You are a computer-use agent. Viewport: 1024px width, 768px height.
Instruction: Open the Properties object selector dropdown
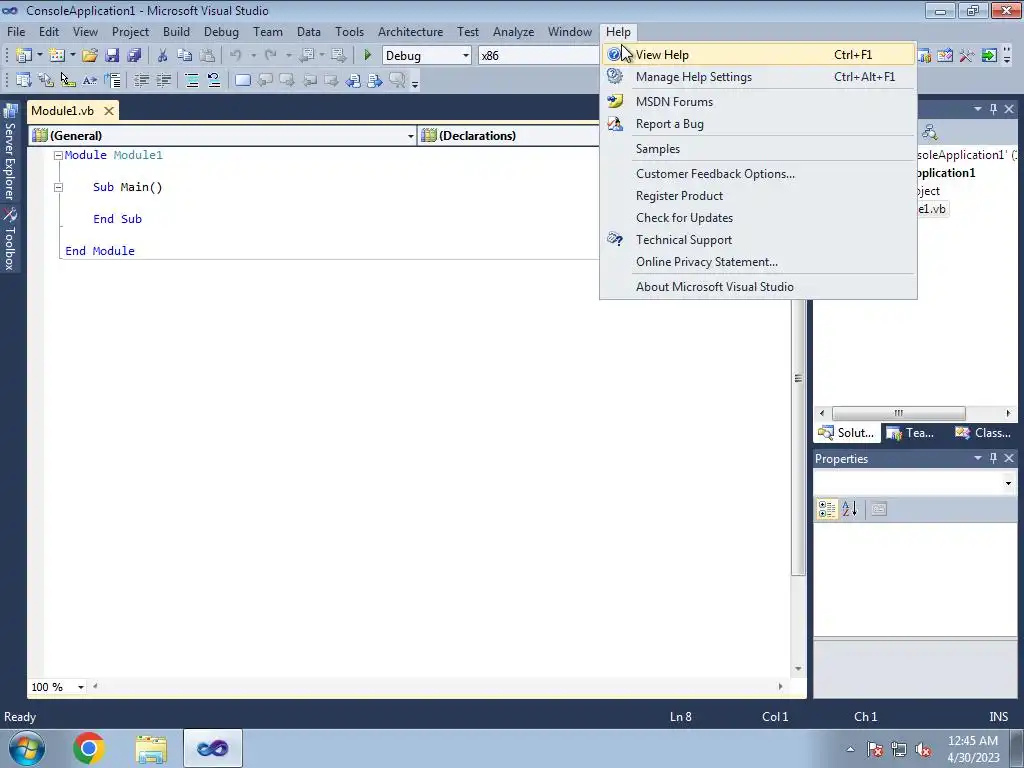tap(1008, 483)
